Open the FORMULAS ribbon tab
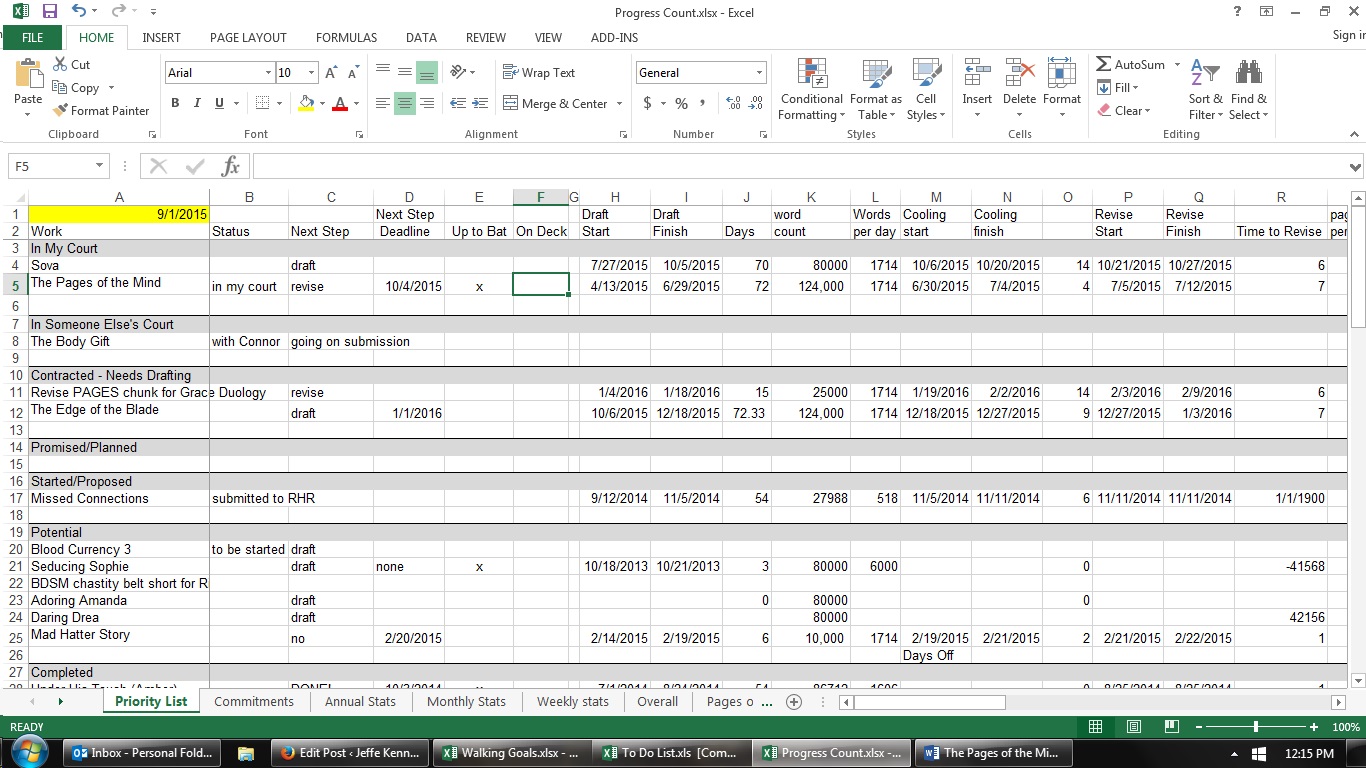1366x768 pixels. [346, 38]
